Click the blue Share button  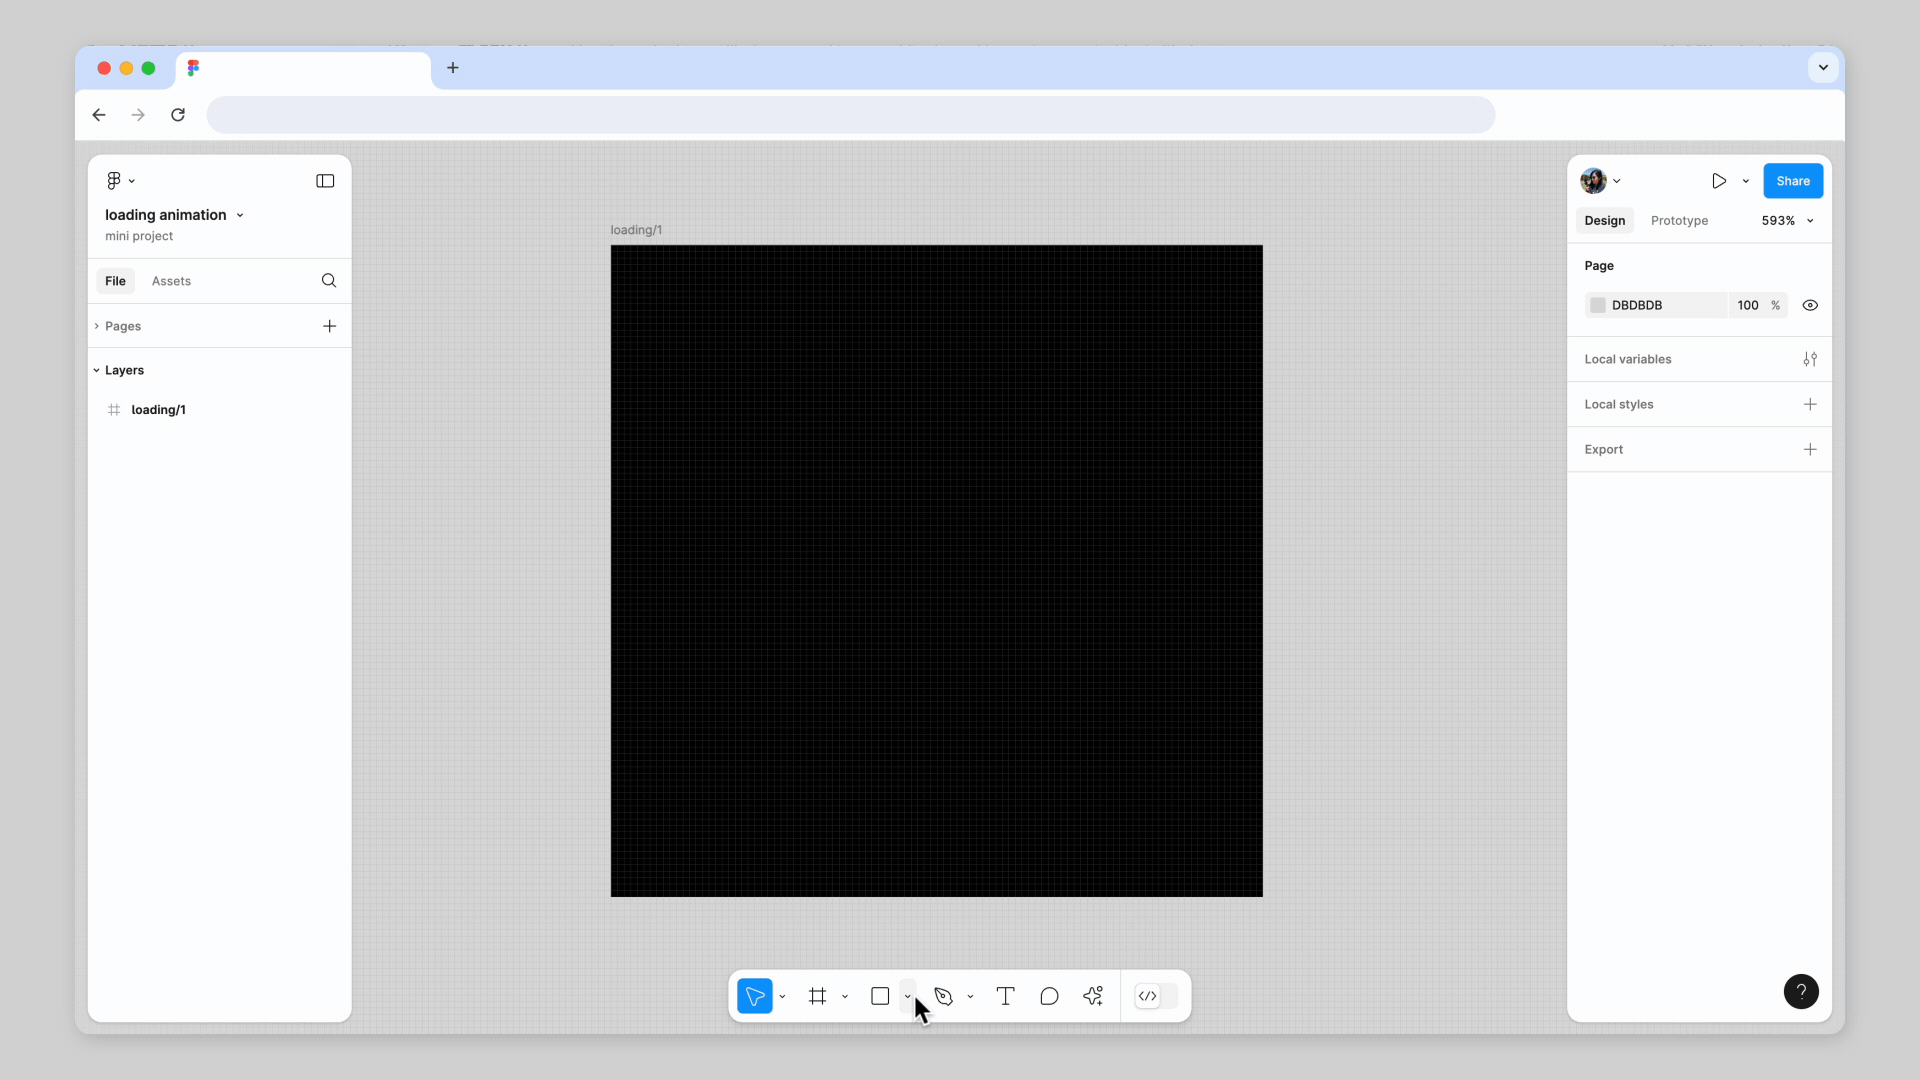[x=1792, y=181]
